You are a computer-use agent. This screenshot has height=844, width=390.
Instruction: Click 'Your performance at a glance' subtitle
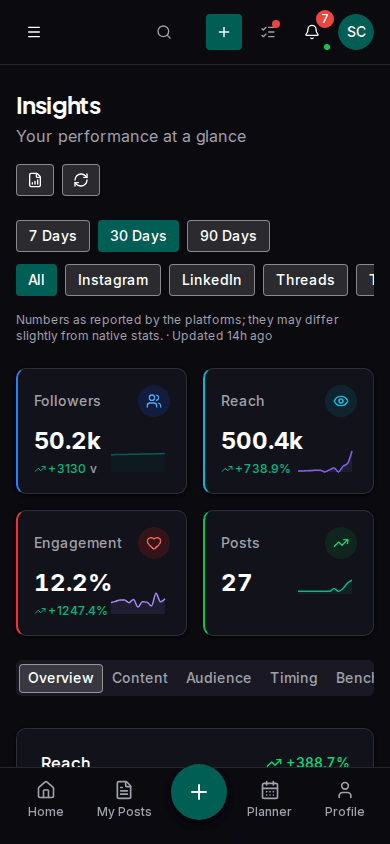point(131,136)
